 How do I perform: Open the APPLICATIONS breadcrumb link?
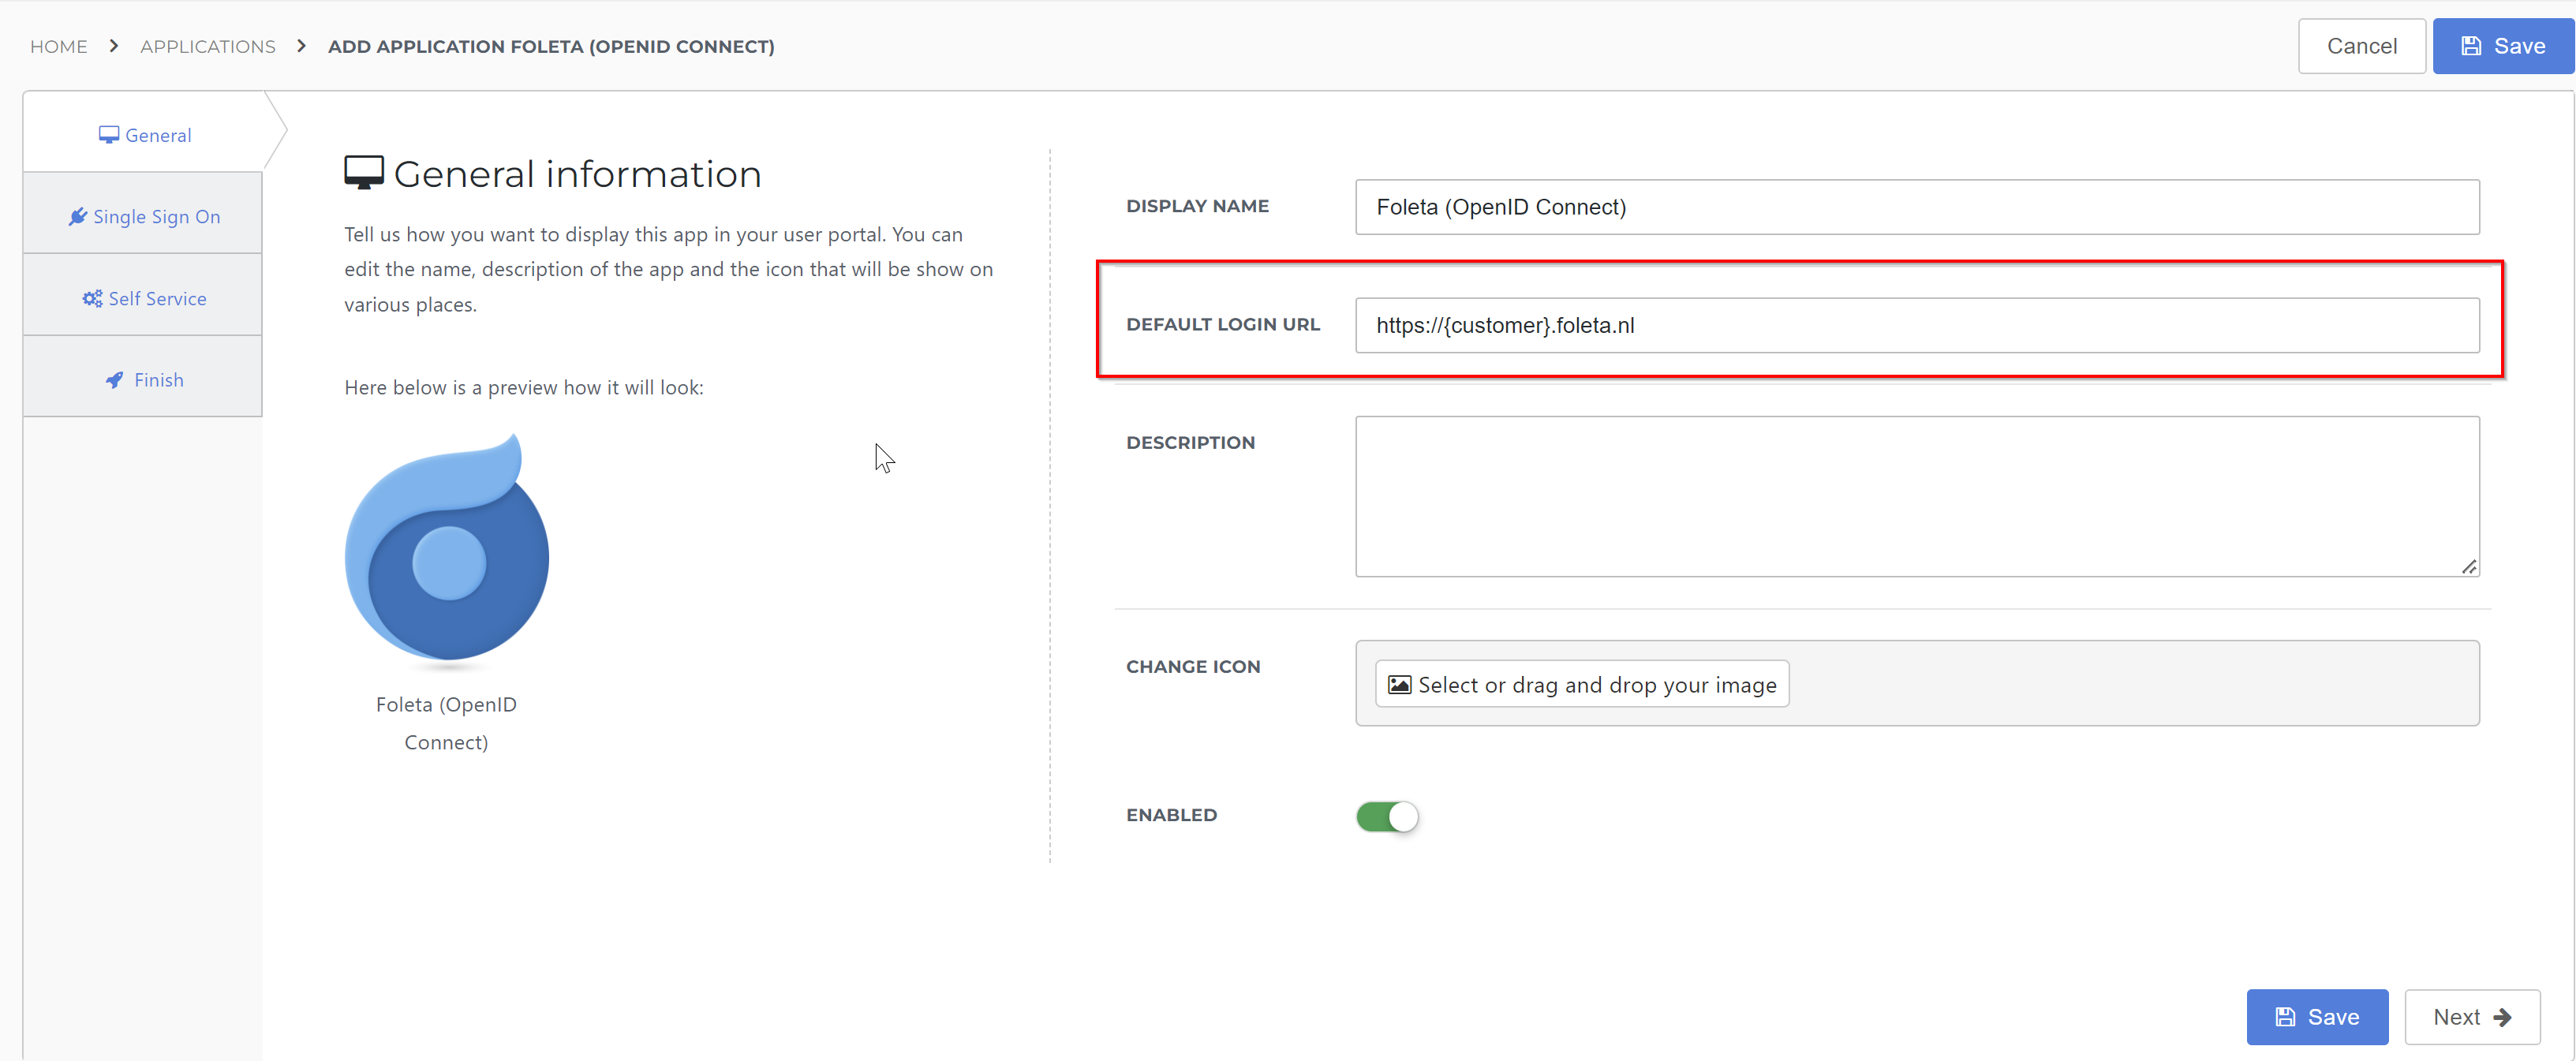click(208, 46)
